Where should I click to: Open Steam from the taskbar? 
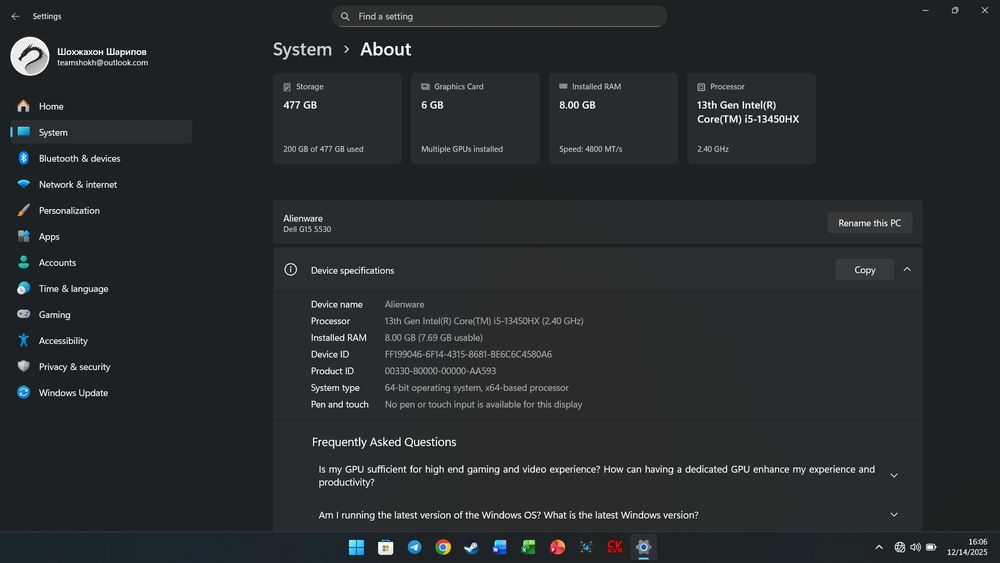(x=471, y=547)
